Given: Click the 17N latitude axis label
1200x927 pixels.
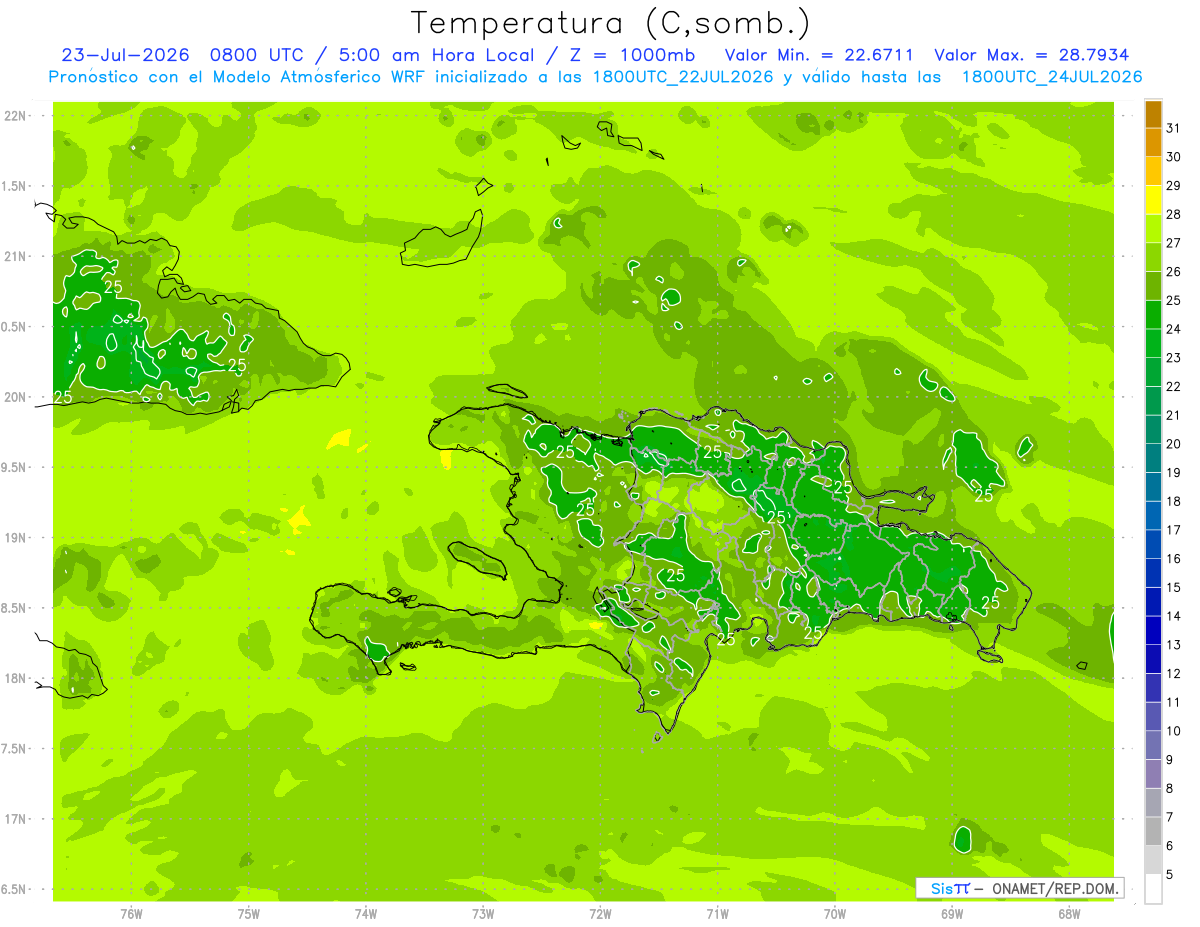Looking at the screenshot, I should (14, 819).
